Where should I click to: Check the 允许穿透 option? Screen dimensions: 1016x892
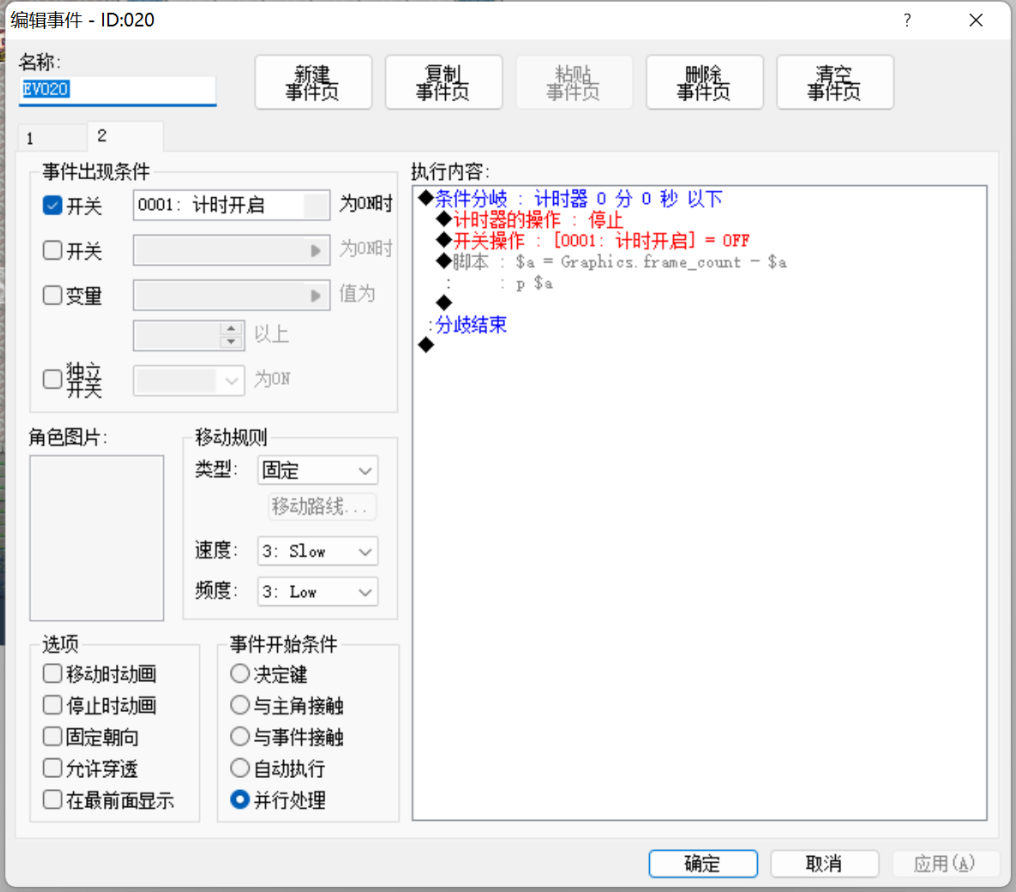52,768
